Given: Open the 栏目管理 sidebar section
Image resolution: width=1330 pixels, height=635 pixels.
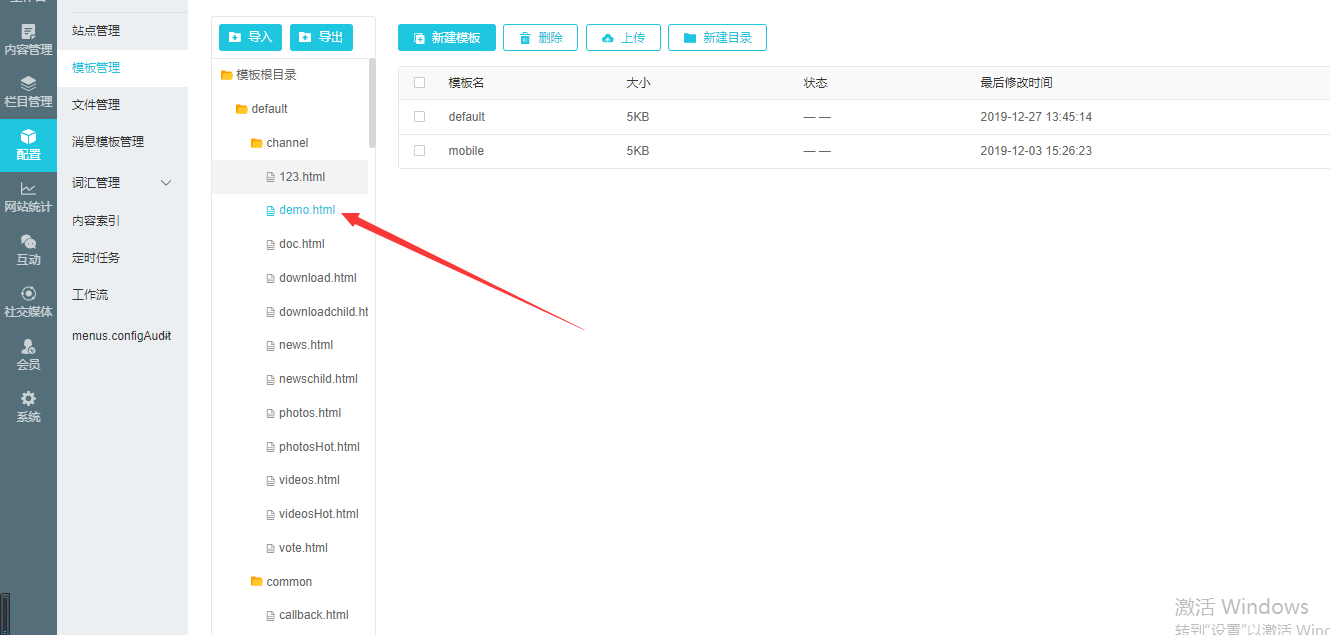Looking at the screenshot, I should pyautogui.click(x=28, y=92).
